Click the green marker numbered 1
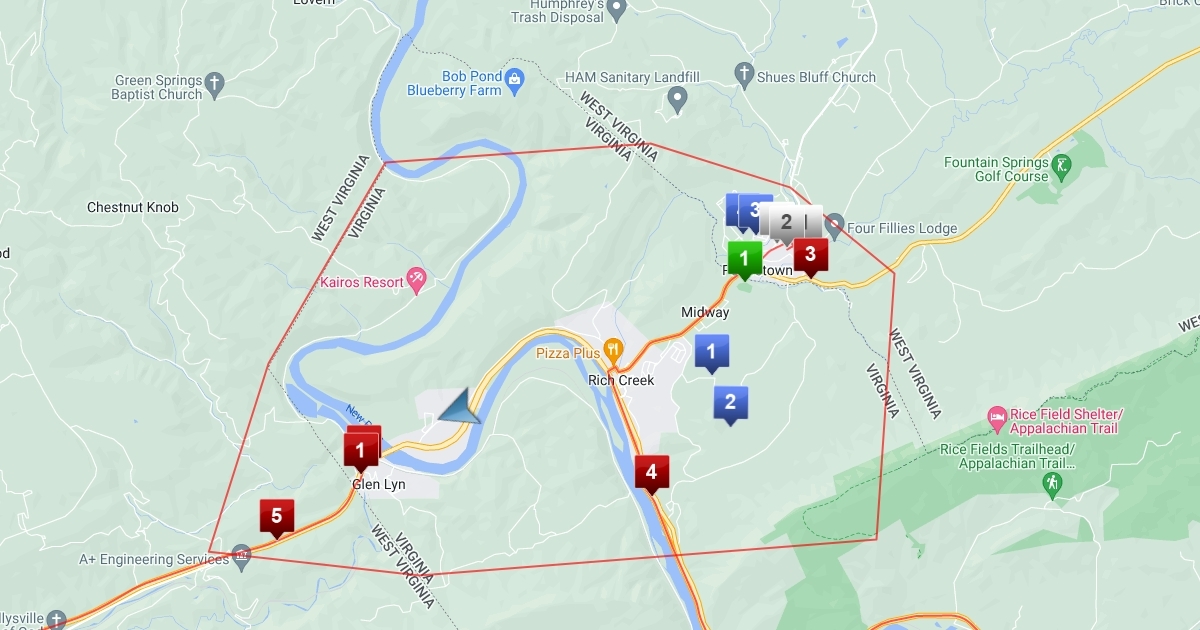Screen dimensions: 1200x630 click(743, 259)
